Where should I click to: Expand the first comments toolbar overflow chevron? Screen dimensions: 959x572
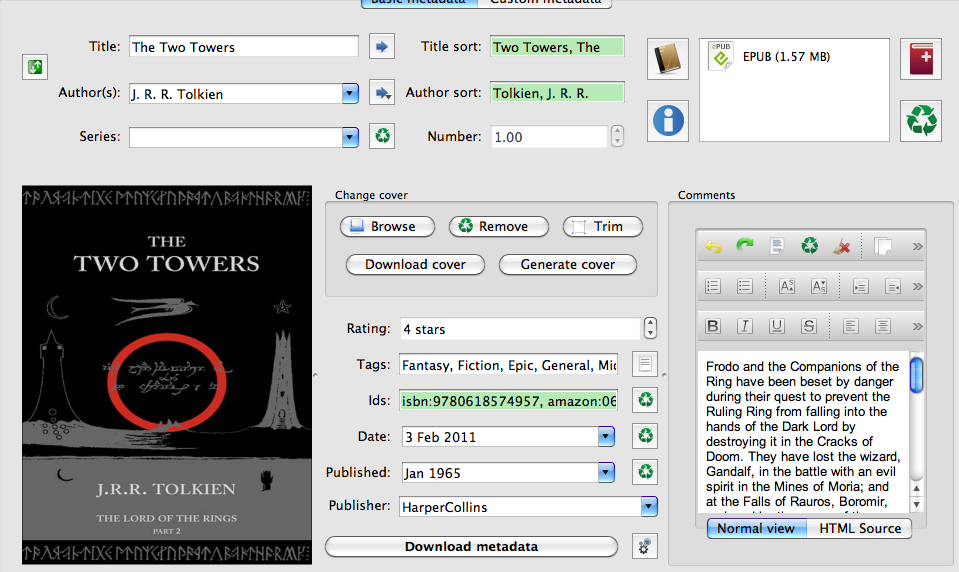(x=917, y=247)
